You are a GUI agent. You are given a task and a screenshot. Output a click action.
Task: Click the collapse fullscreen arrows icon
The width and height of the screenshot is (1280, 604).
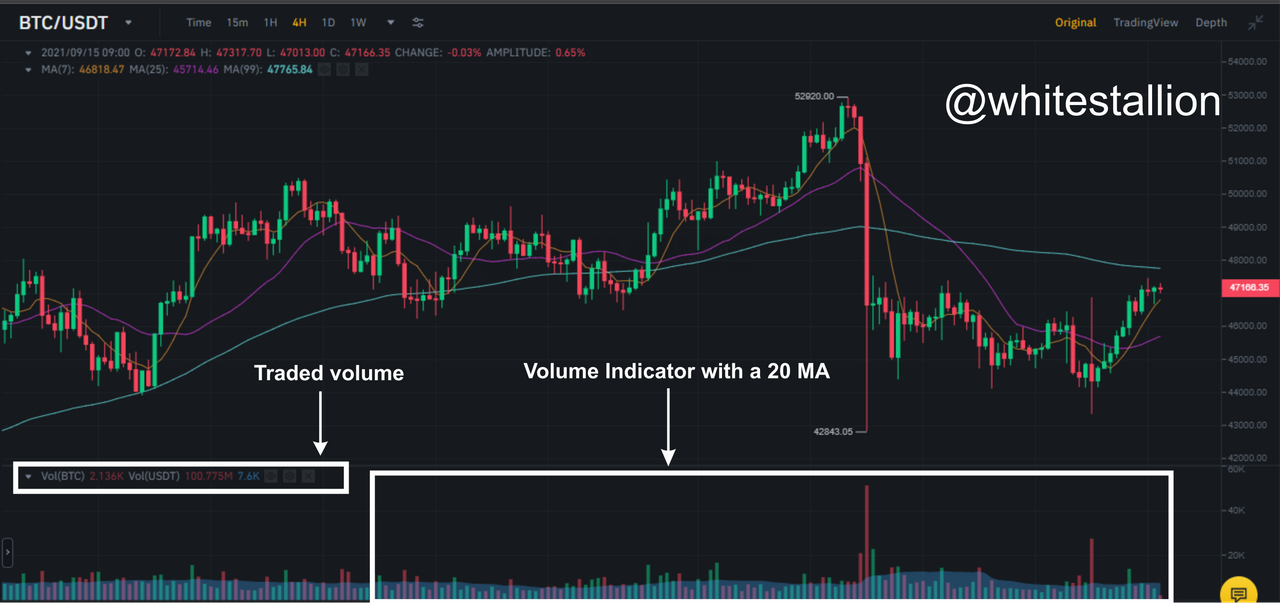point(1256,22)
